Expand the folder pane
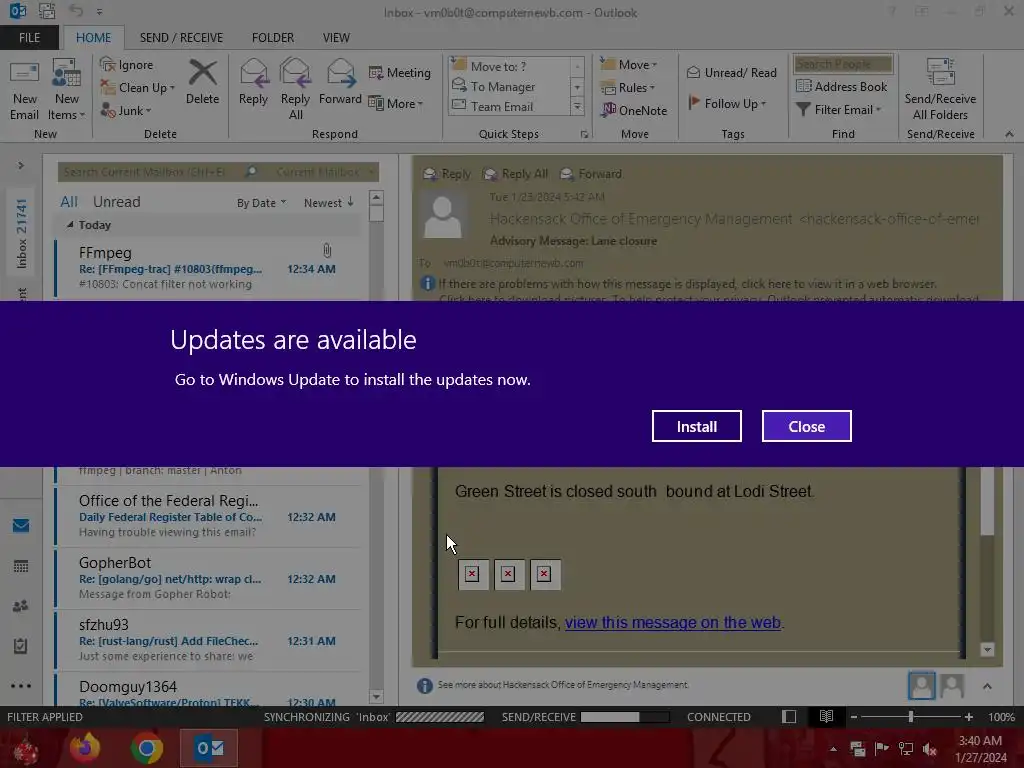The width and height of the screenshot is (1024, 768). (x=21, y=165)
